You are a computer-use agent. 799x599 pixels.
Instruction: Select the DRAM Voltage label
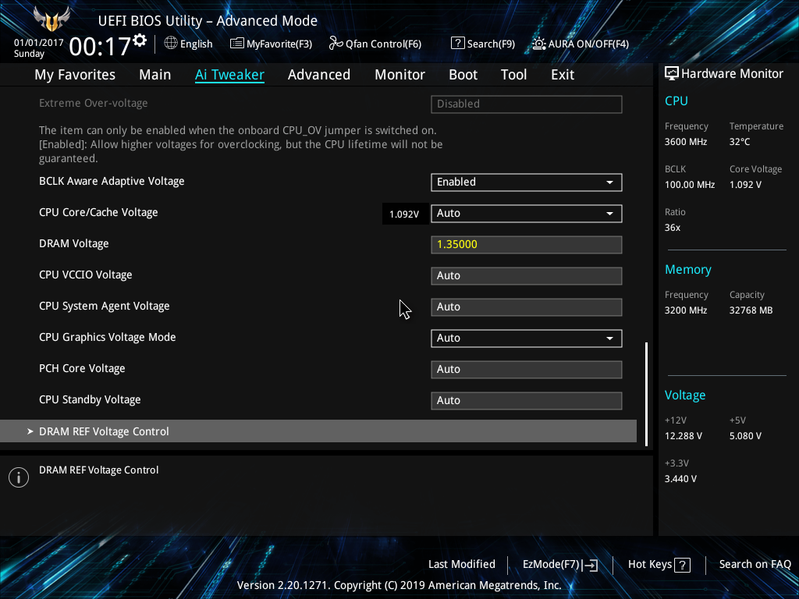[74, 243]
